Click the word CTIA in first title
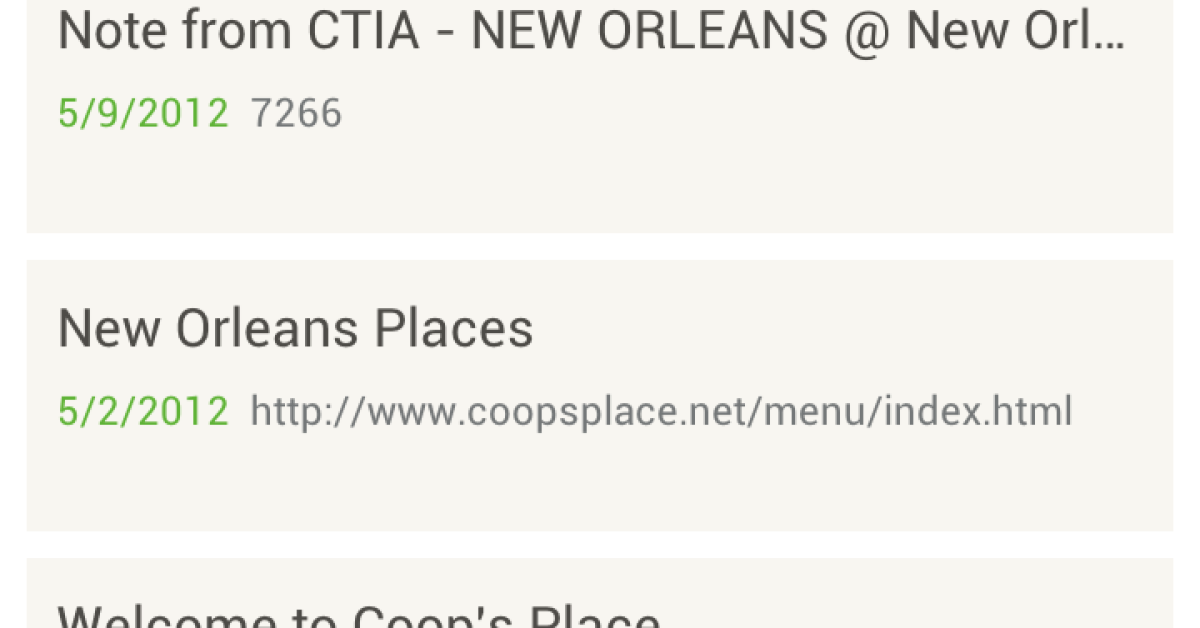1200x628 pixels. pos(363,32)
